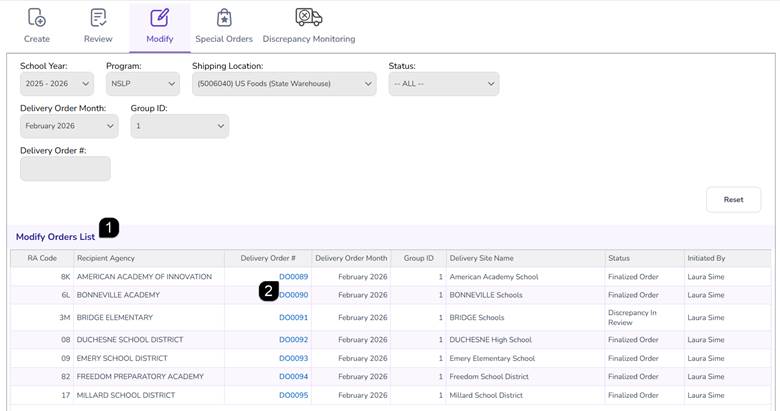The width and height of the screenshot is (780, 411).
Task: Expand the Program NSLP dropdown
Action: 143,84
